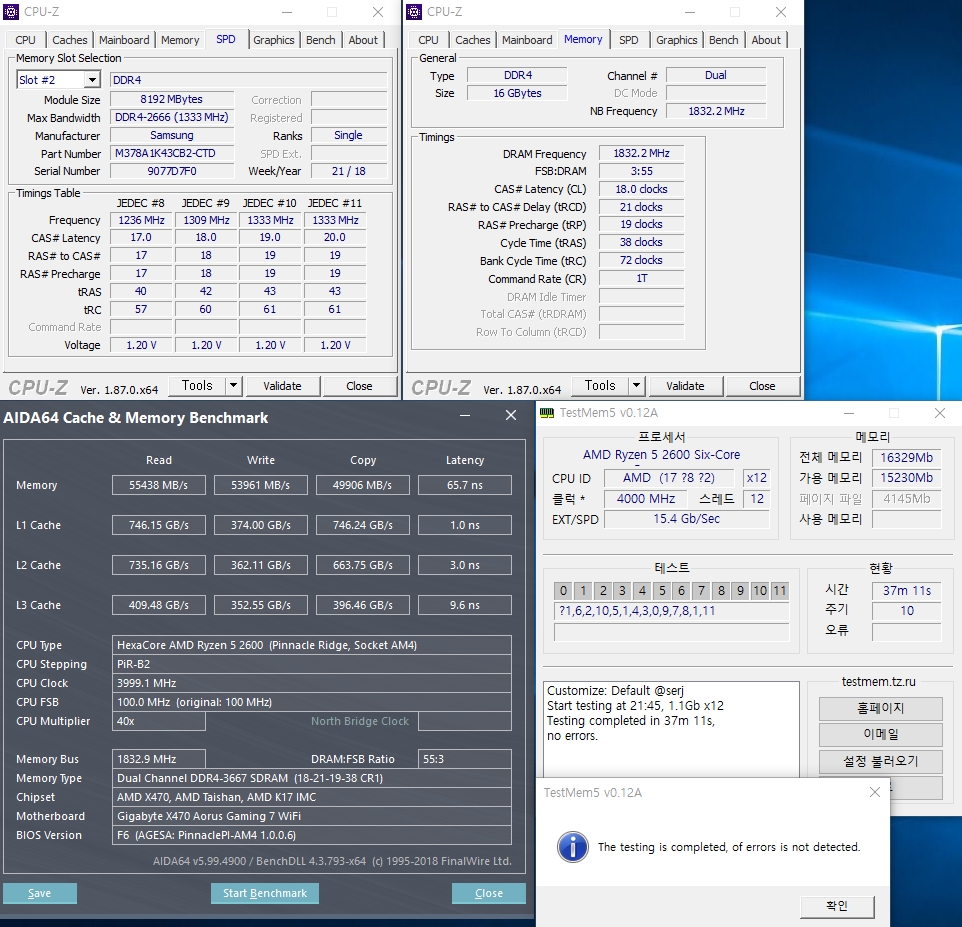Image resolution: width=962 pixels, height=927 pixels.
Task: Open Graphics tab in right CPU-Z window
Action: (677, 40)
